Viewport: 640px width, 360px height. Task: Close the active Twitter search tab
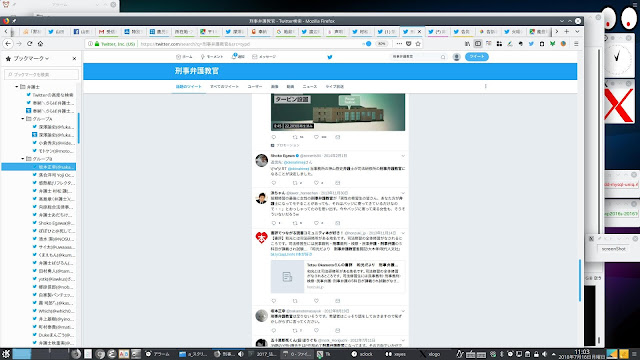[x=419, y=31]
